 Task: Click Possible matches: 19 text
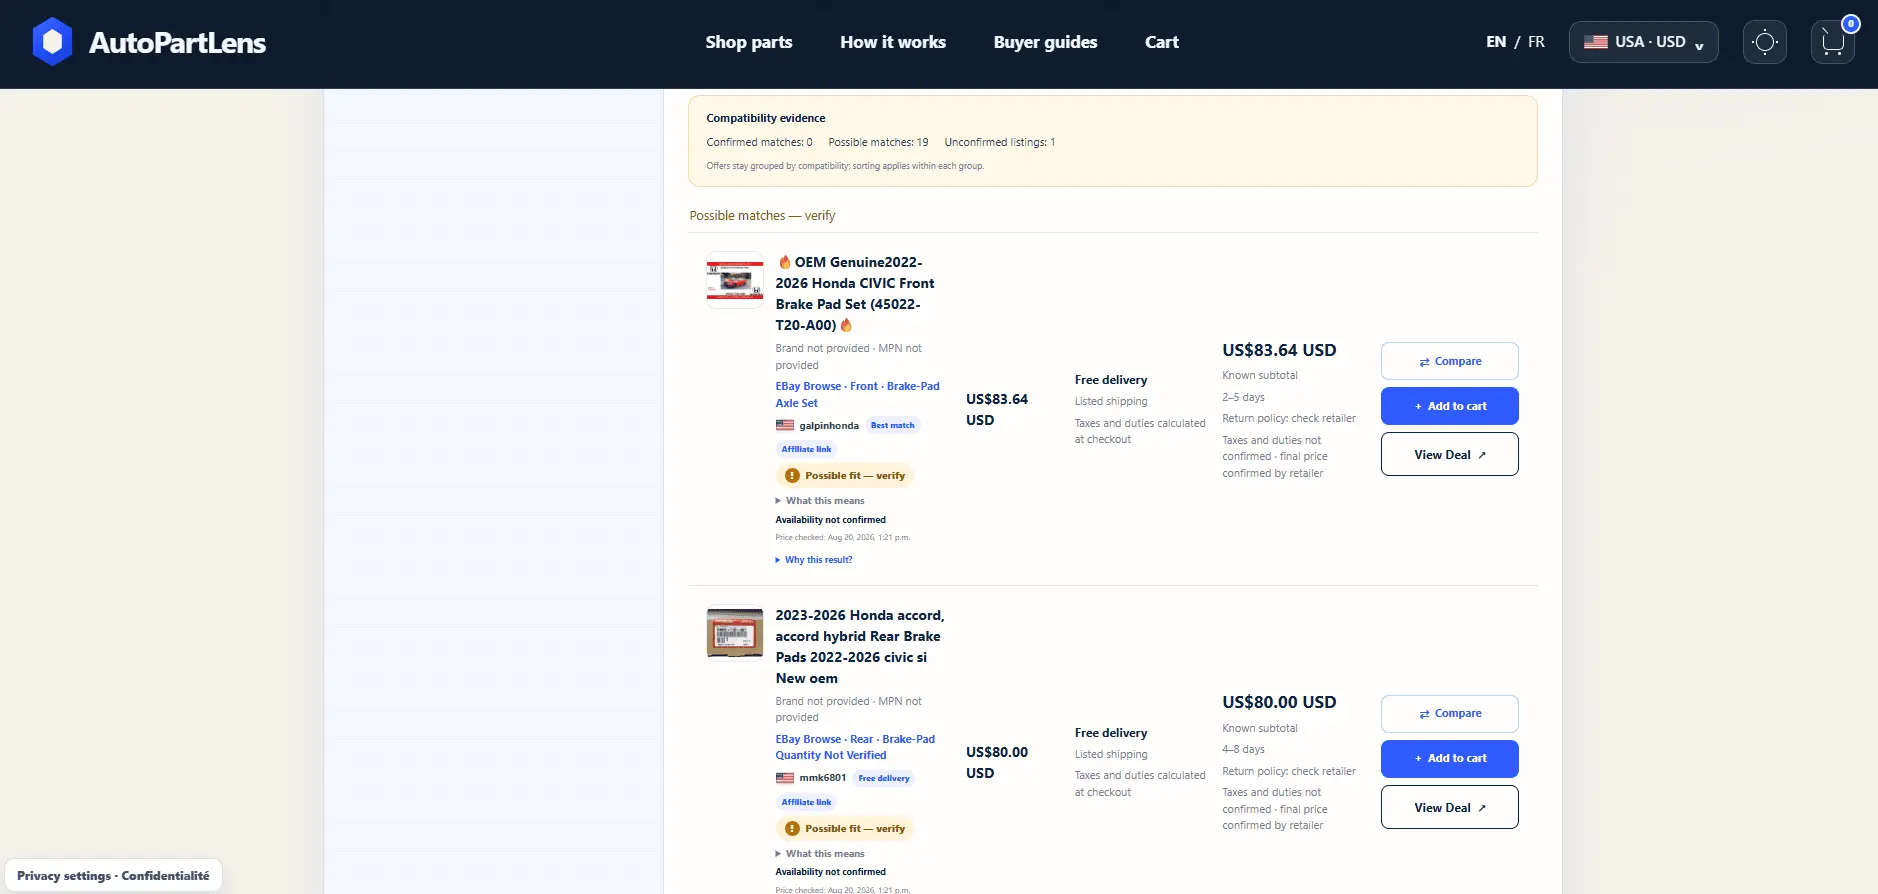878,142
